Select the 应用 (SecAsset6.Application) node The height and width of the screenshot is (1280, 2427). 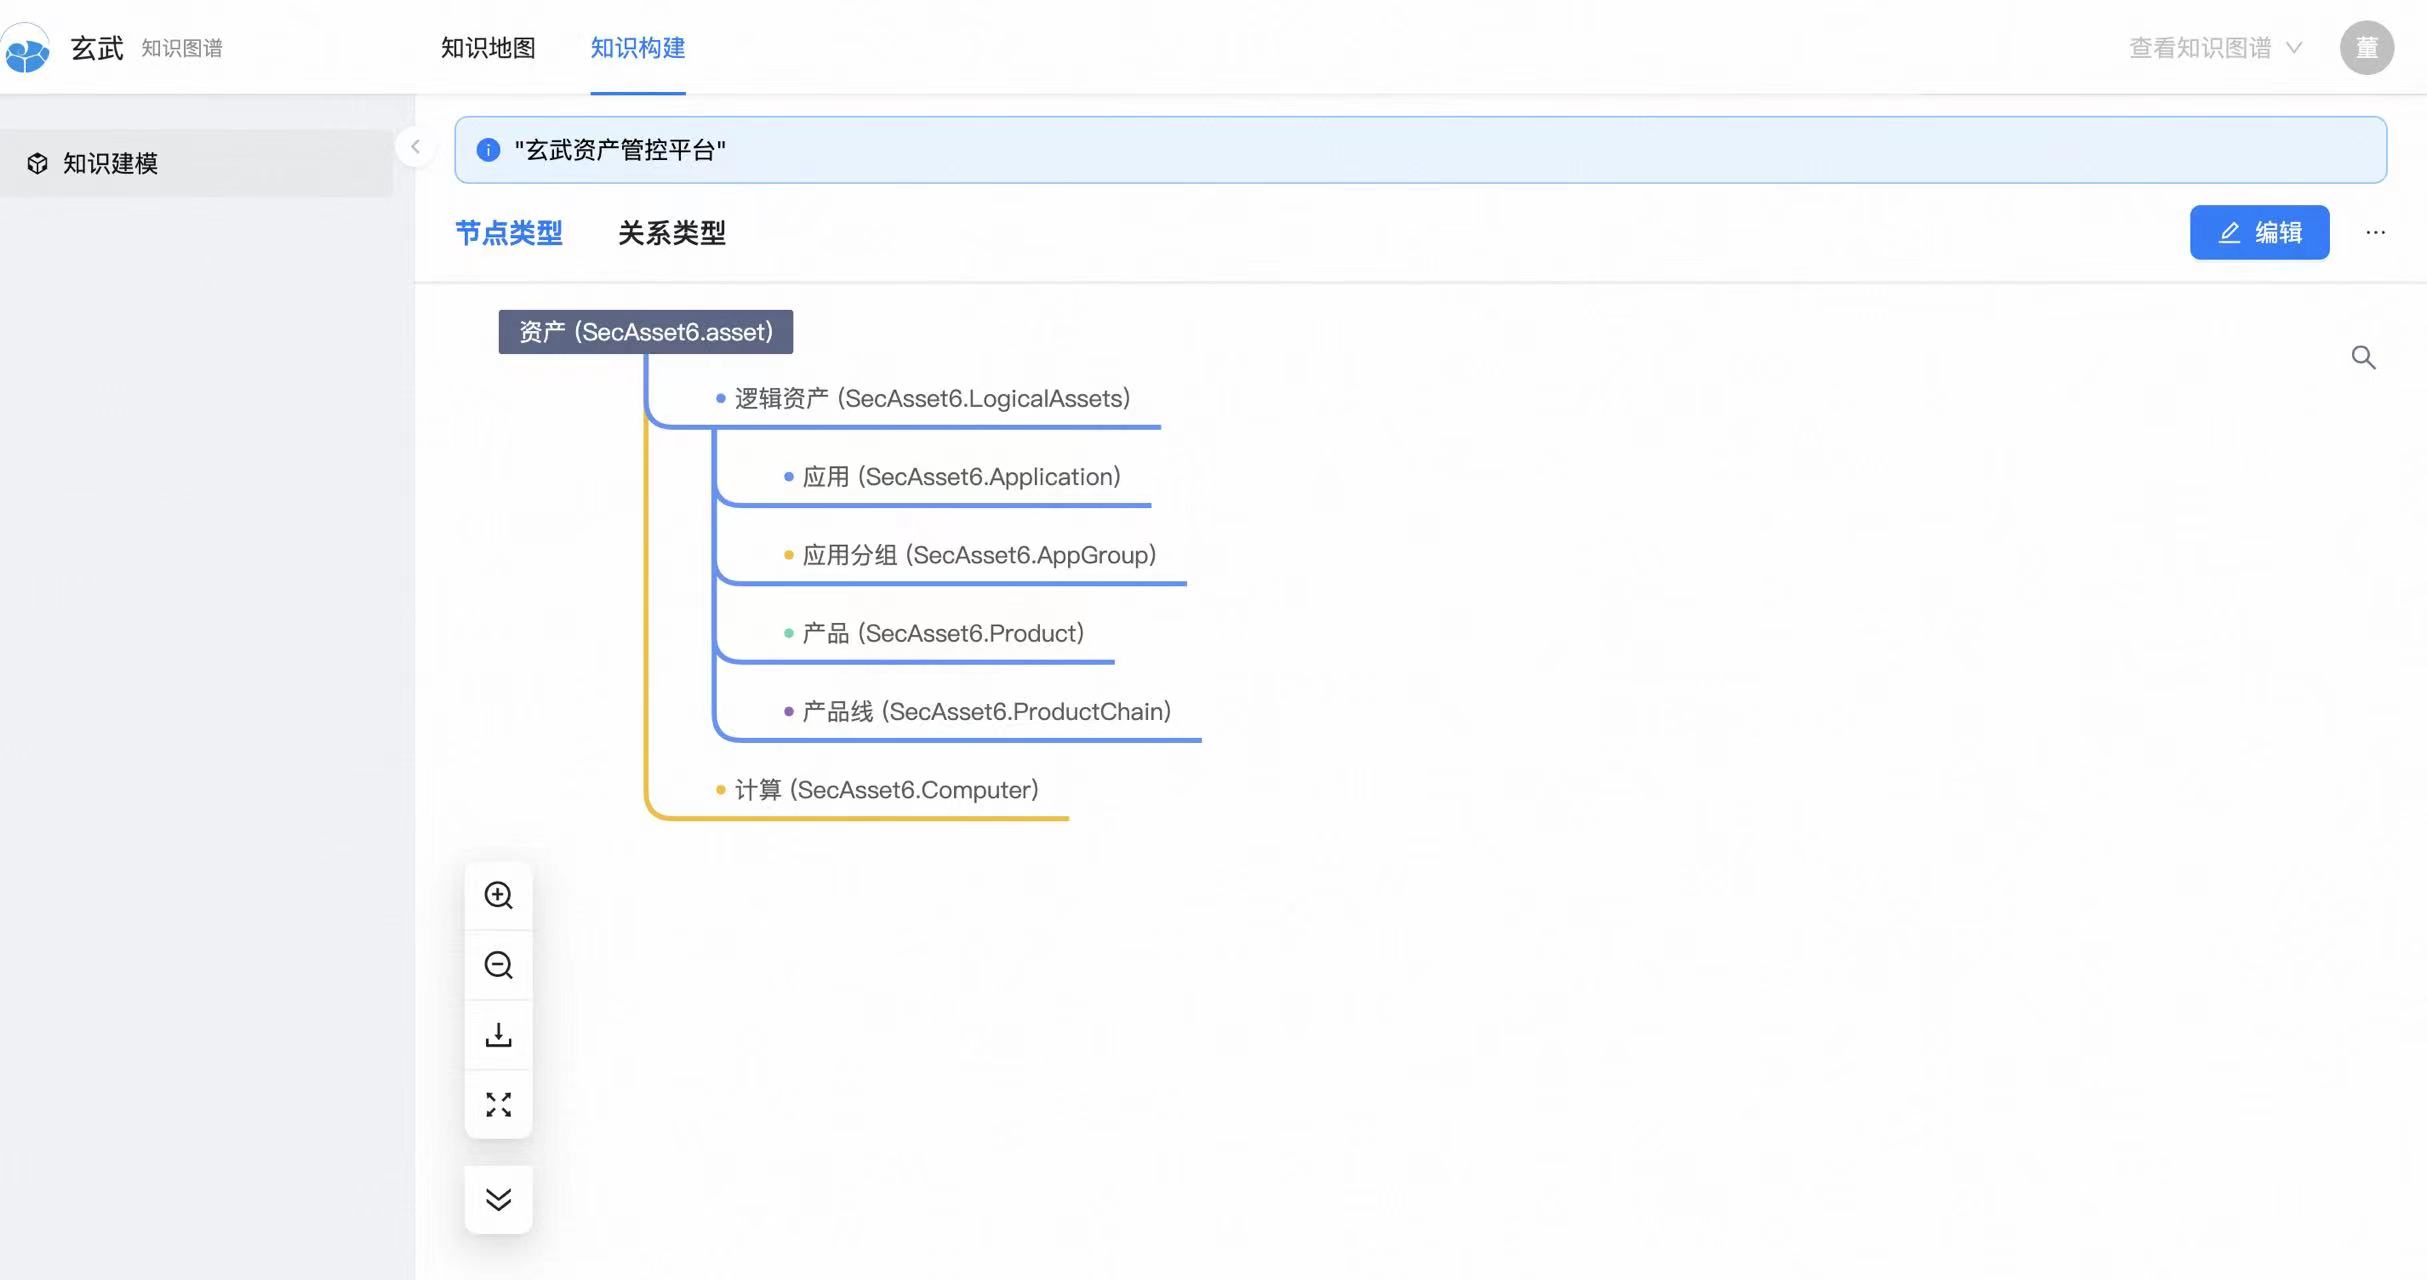[961, 476]
